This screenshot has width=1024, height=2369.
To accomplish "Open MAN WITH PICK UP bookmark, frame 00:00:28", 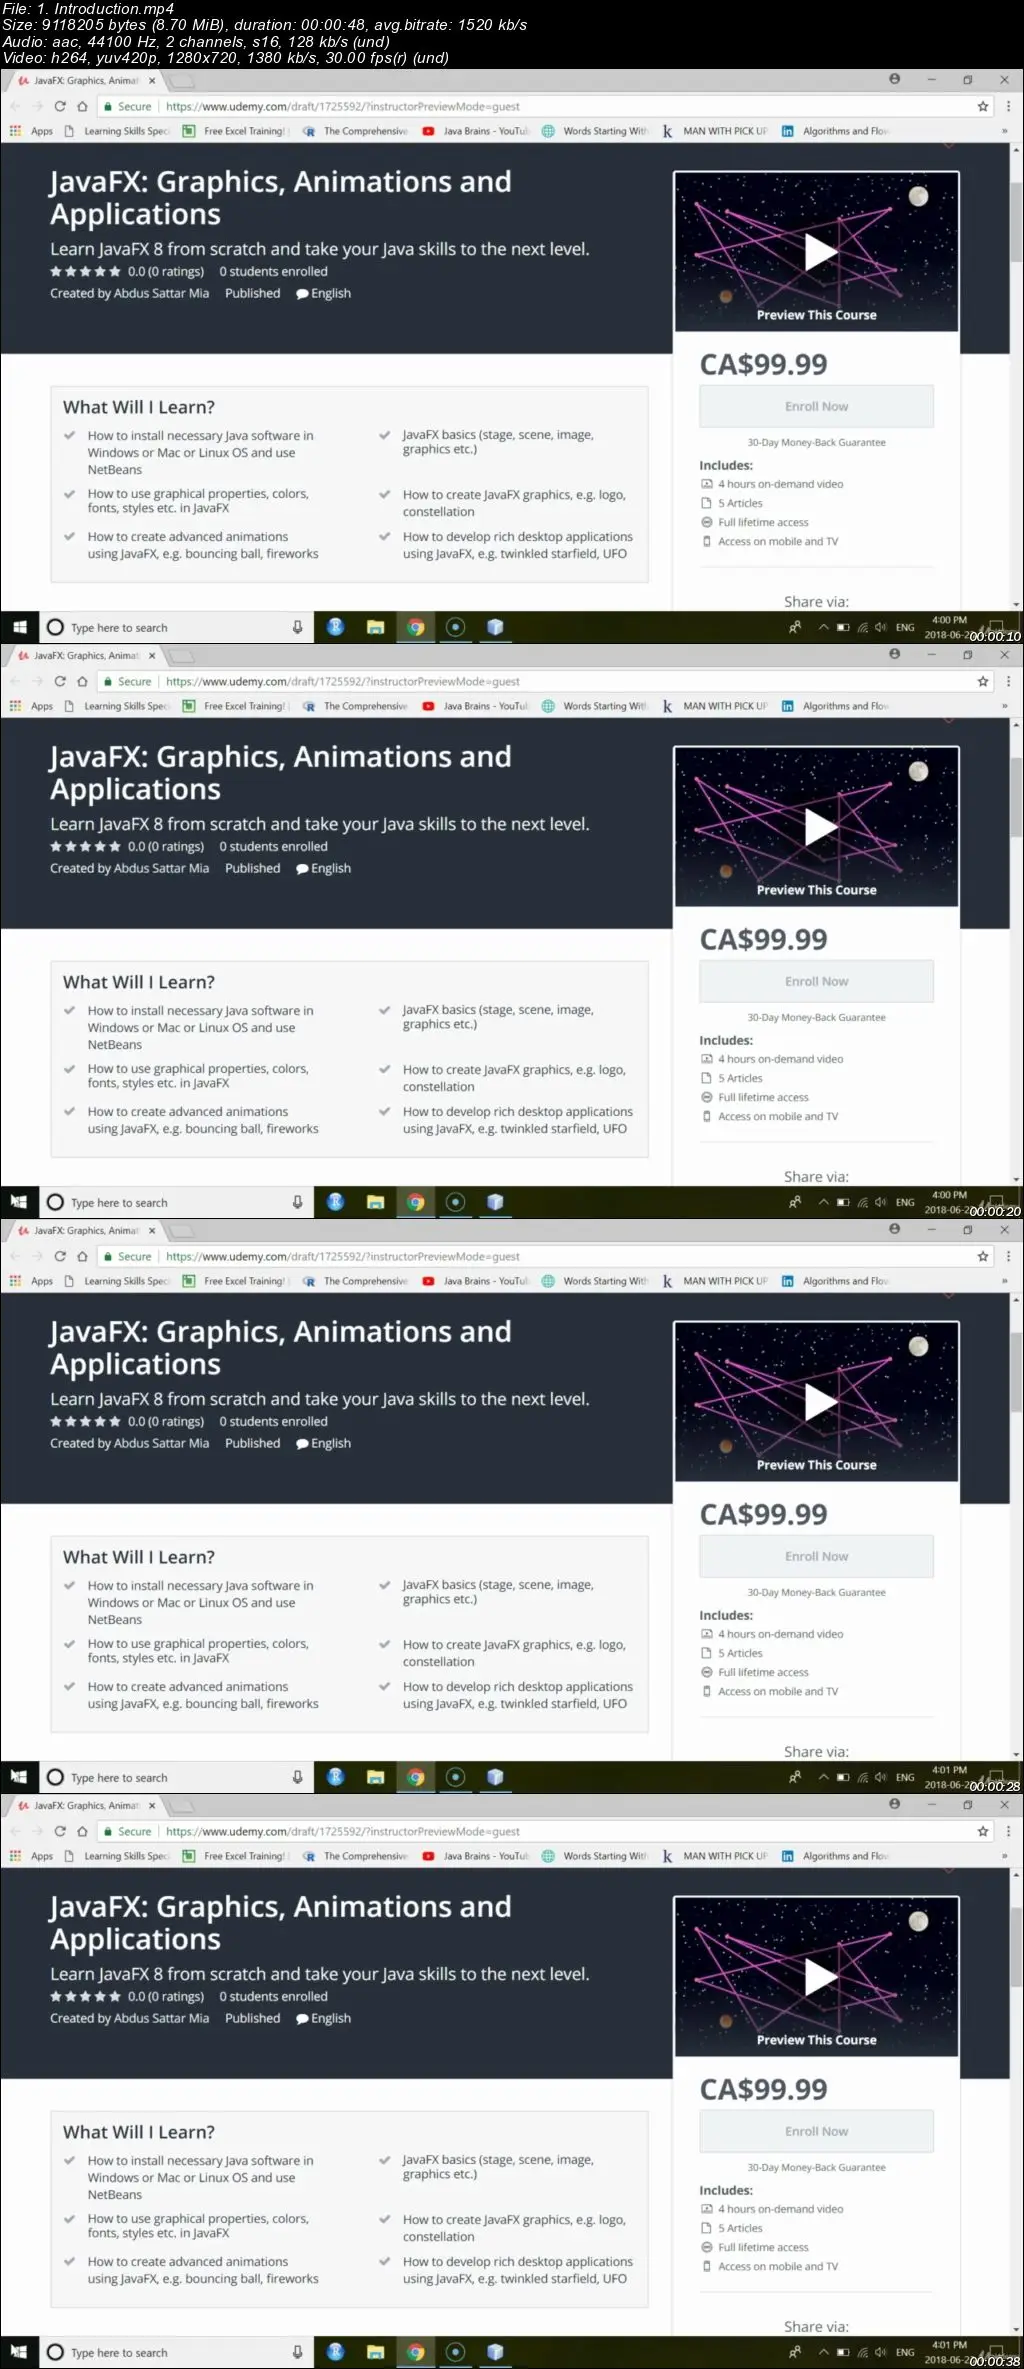I will pyautogui.click(x=715, y=1281).
